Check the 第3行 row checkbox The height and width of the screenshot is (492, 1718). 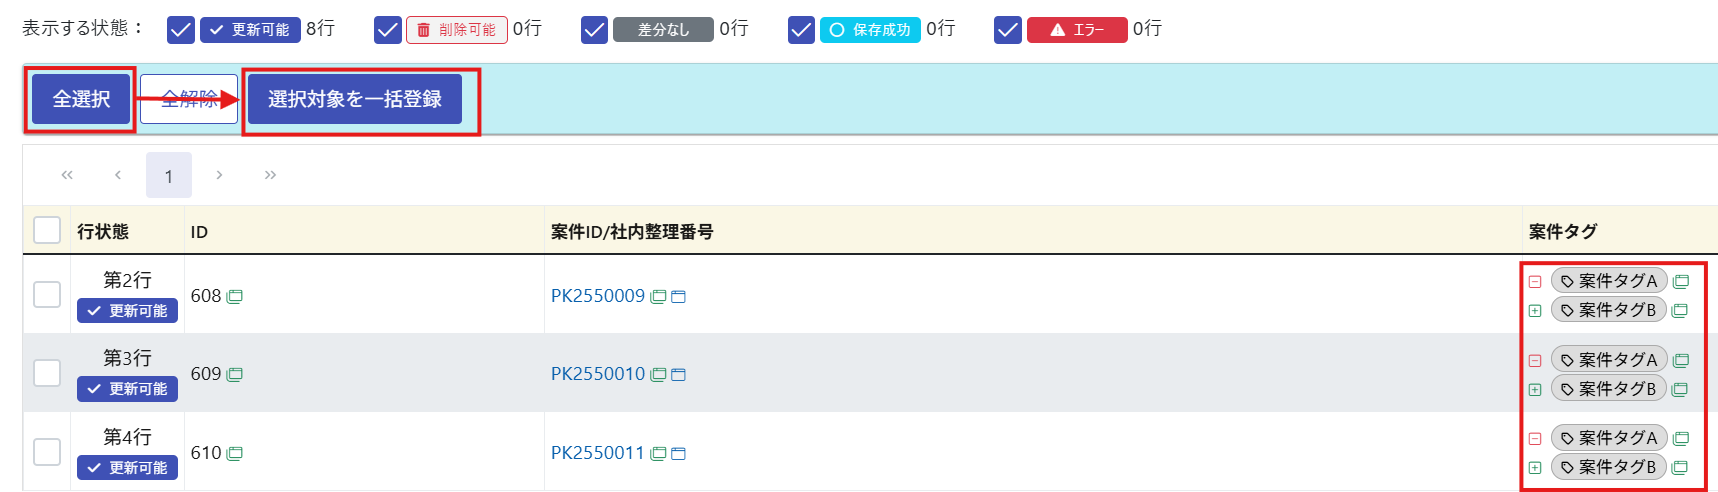pos(47,373)
